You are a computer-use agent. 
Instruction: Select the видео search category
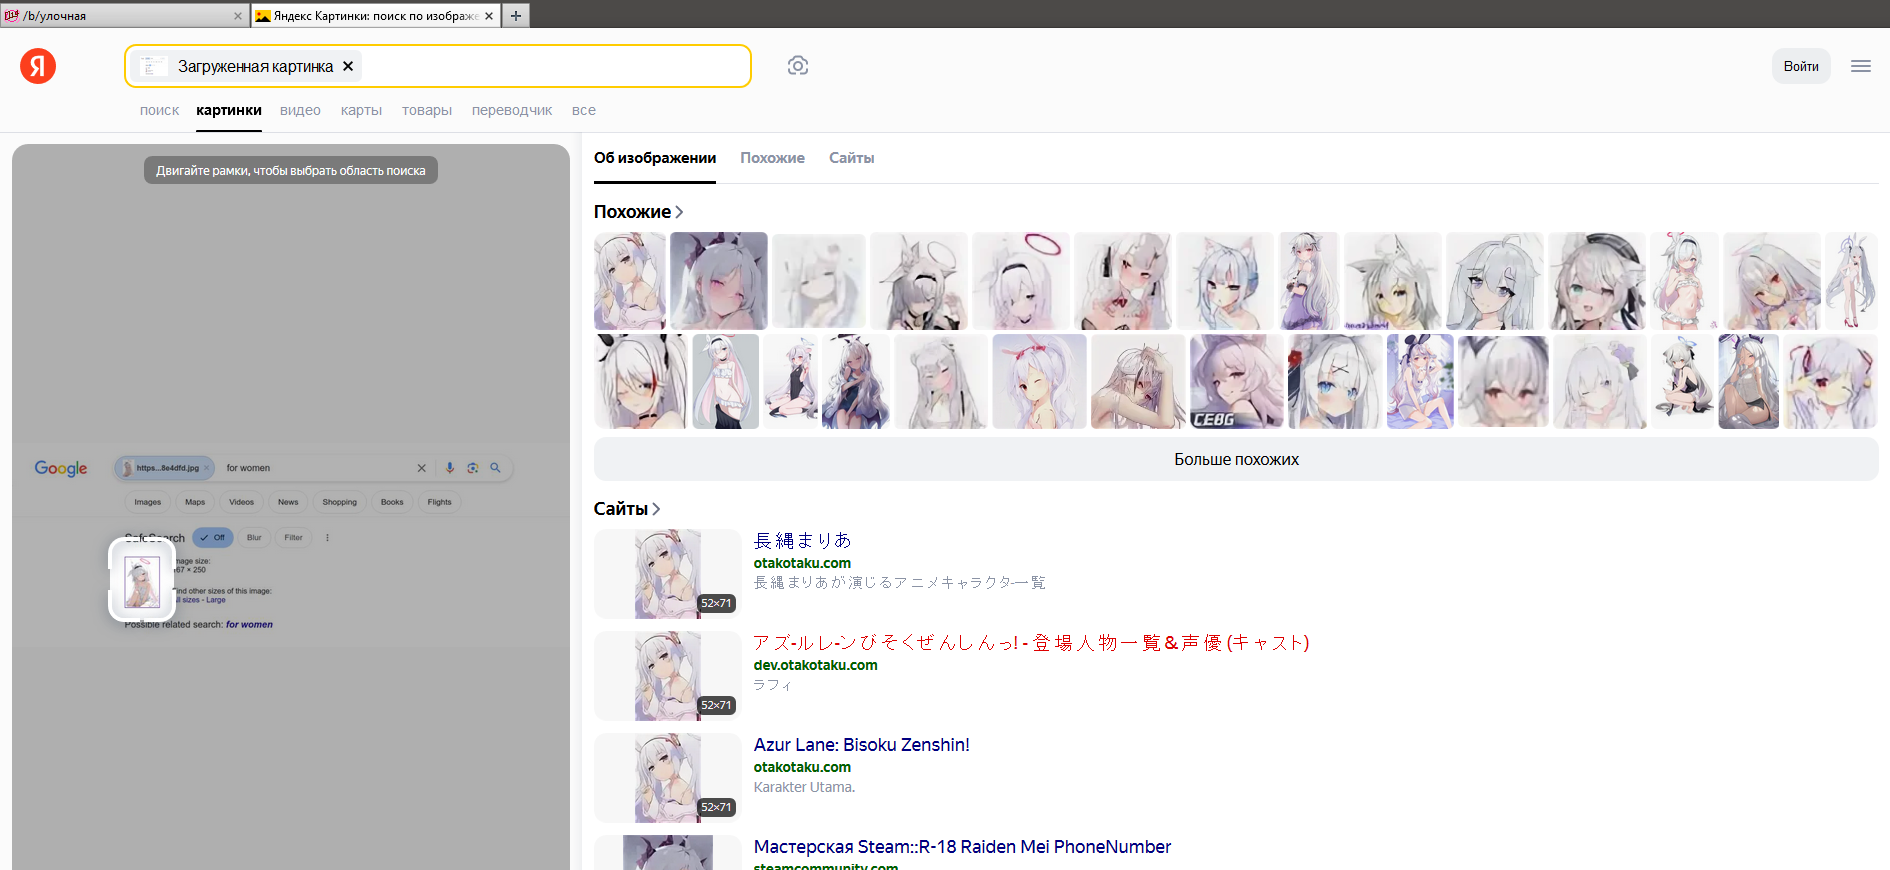(300, 110)
